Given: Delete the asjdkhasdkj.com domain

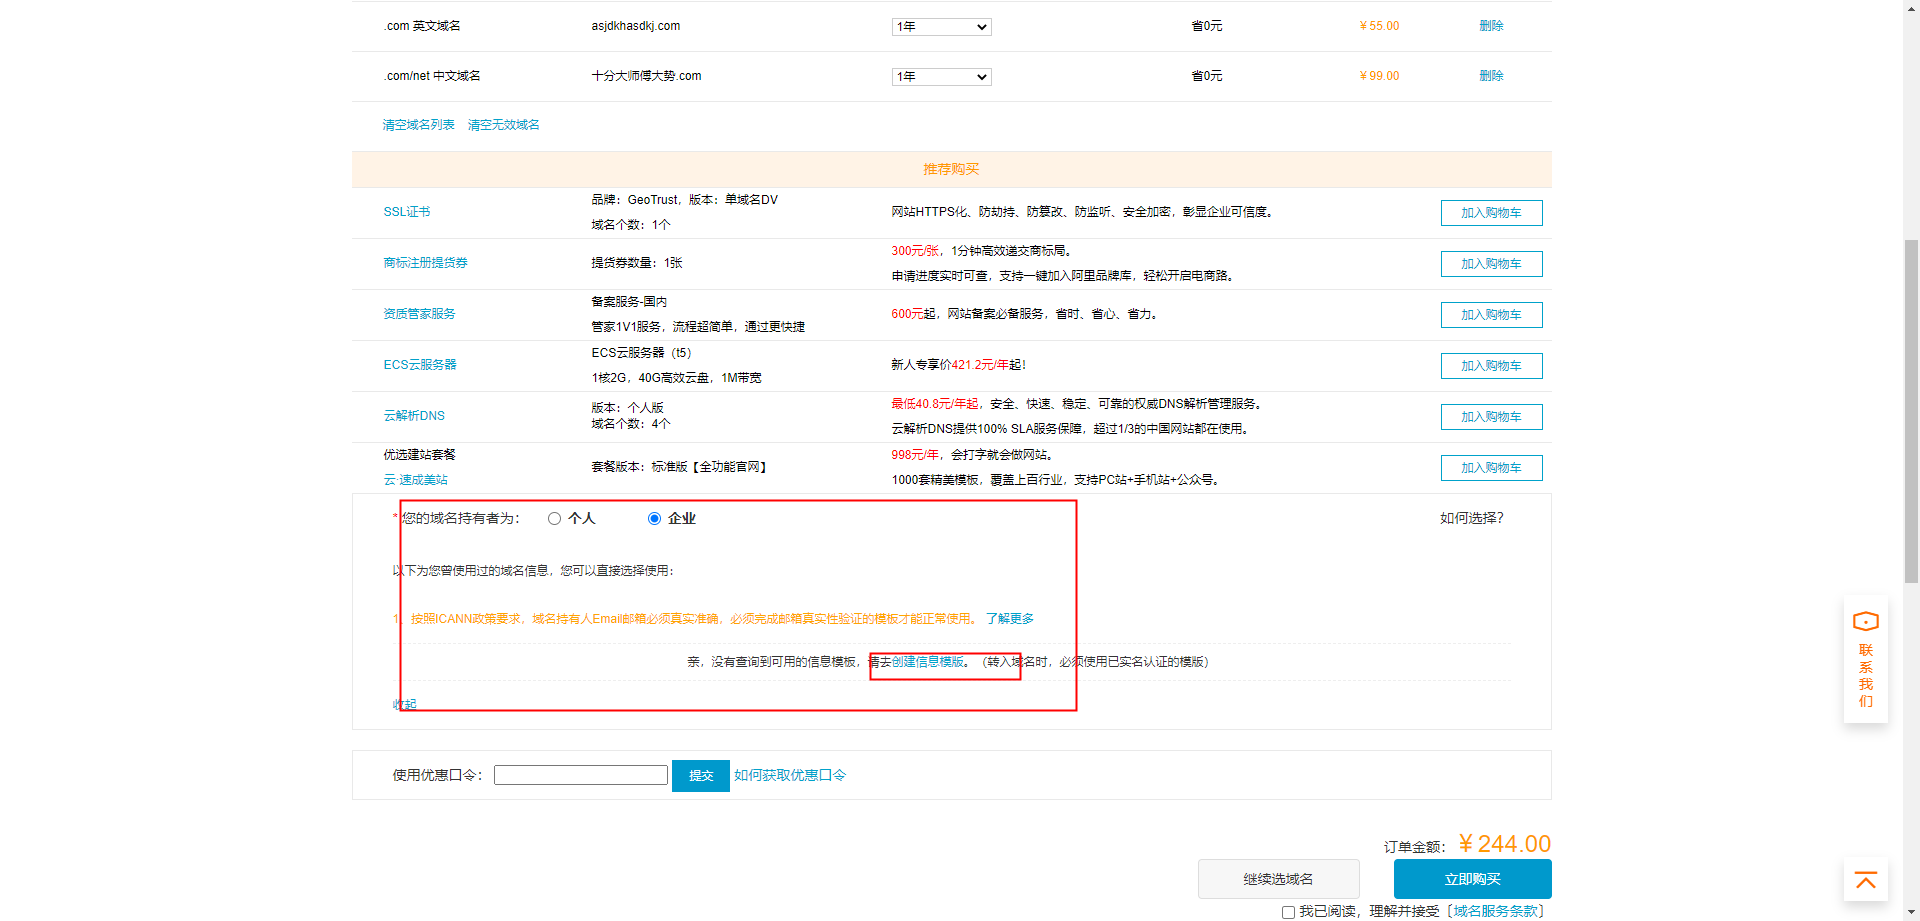Looking at the screenshot, I should pyautogui.click(x=1491, y=26).
